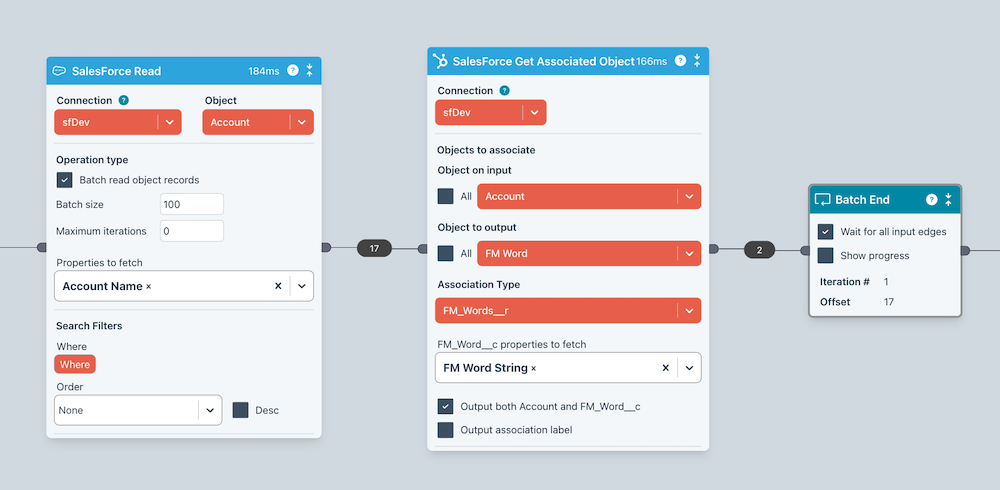Click the Batch size input field
The height and width of the screenshot is (490, 1000).
(x=192, y=204)
